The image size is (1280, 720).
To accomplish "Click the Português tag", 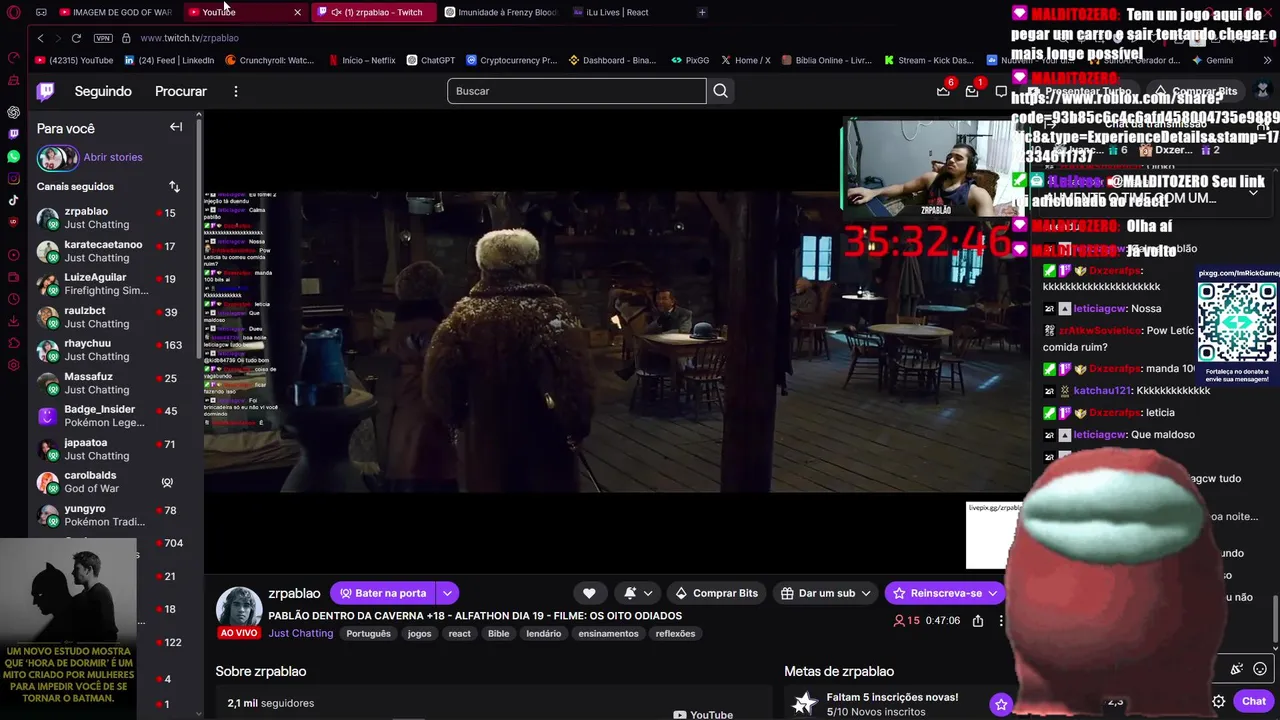I will tap(369, 633).
